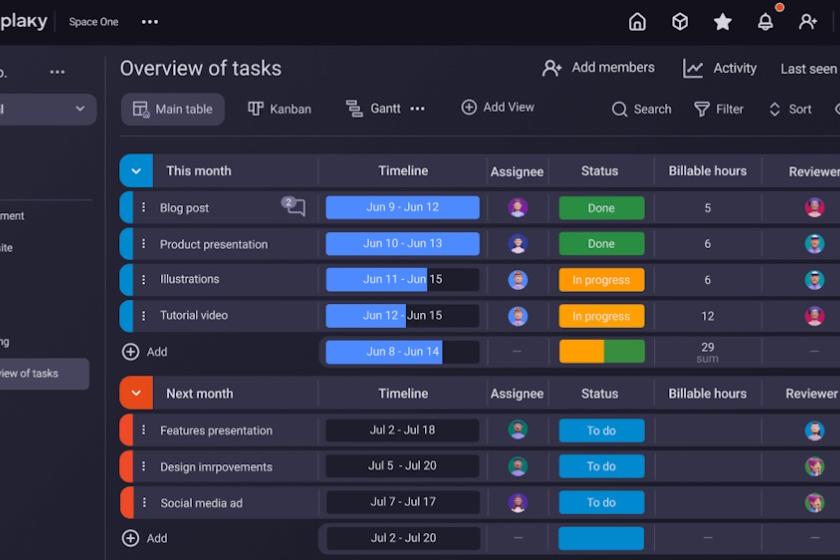Open the Filter options
The image size is (840, 560).
pos(718,109)
